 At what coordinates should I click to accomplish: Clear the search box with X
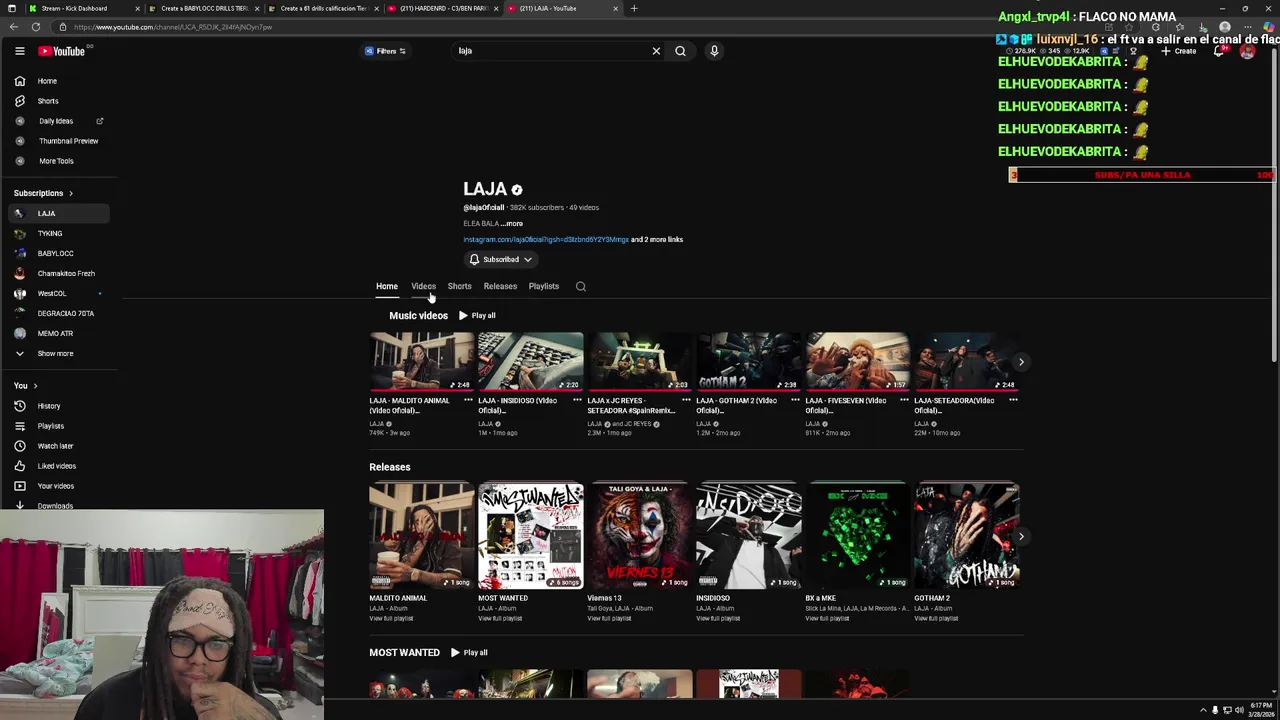(656, 51)
